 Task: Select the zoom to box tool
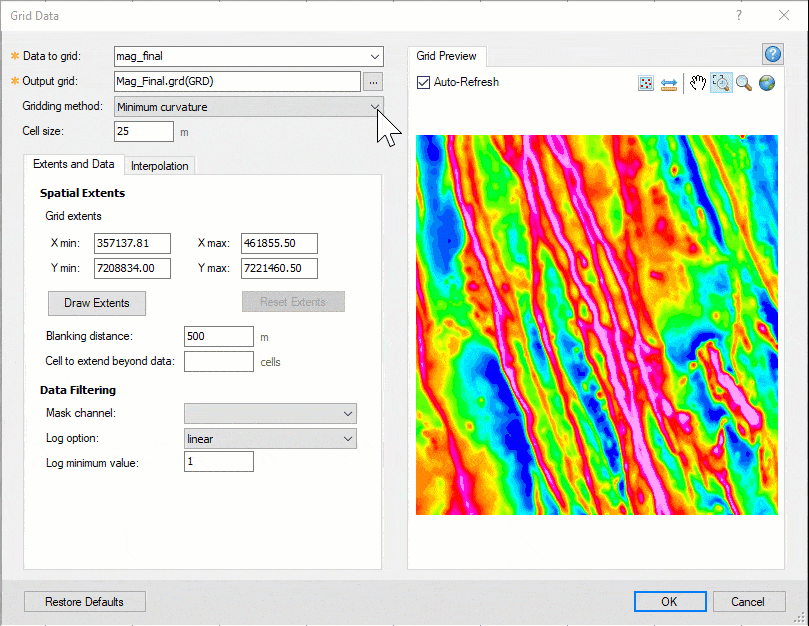721,83
